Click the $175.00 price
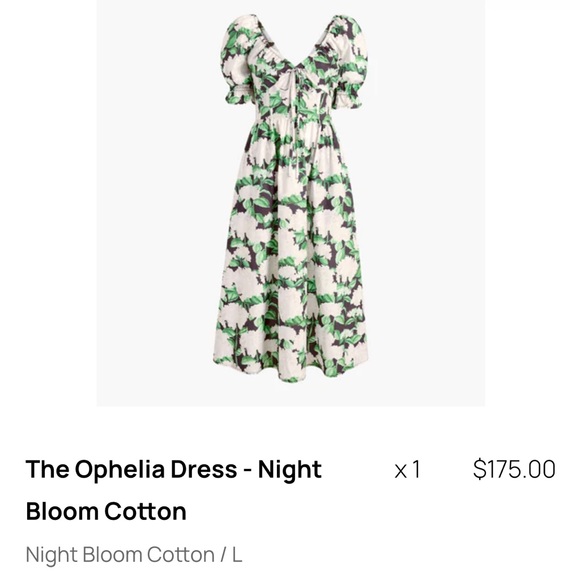Viewport: 580px width, 580px height. (514, 469)
